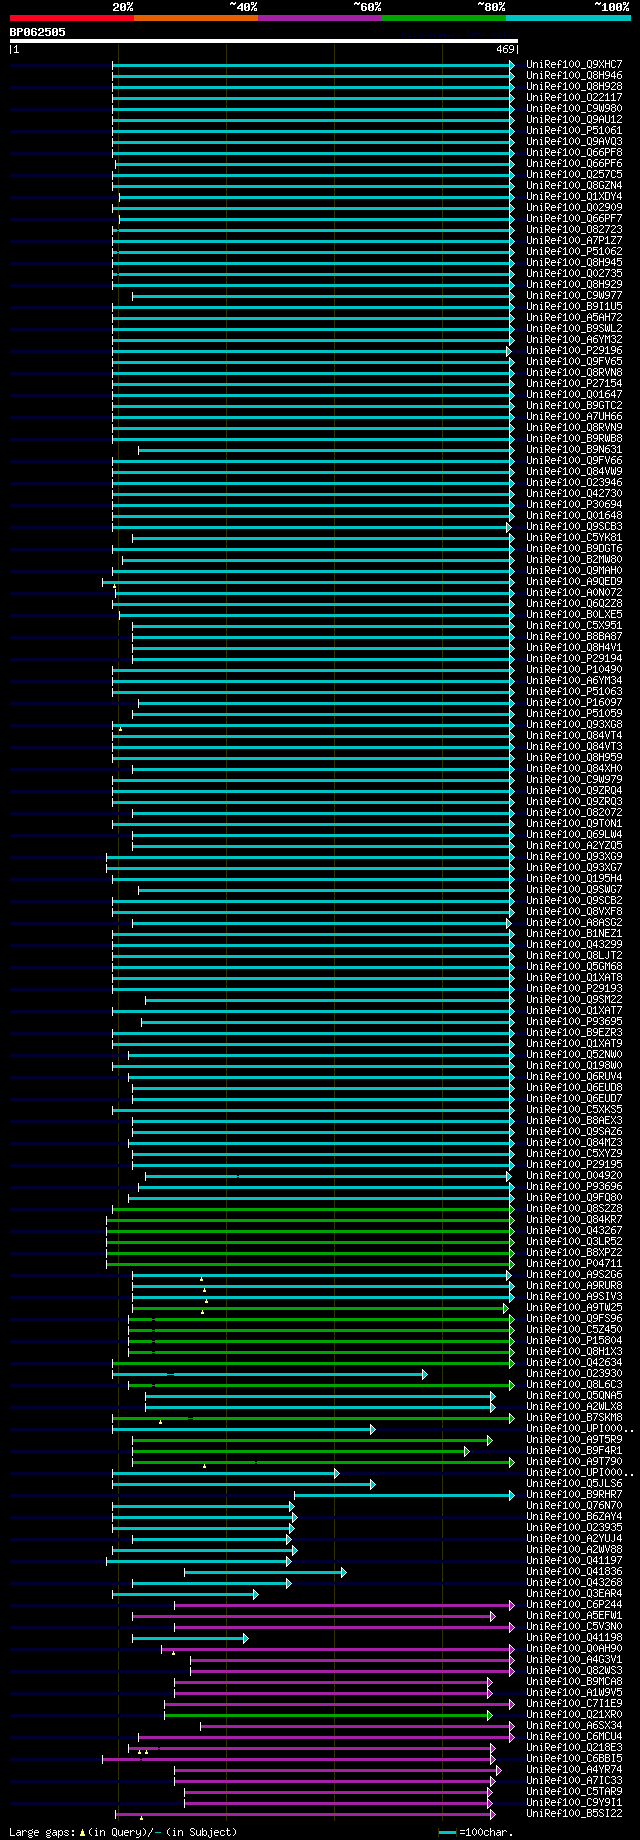Viewport: 640px width, 1840px height.
Task: Select the UniRef100_A8ASG2 label
Action: tap(574, 922)
